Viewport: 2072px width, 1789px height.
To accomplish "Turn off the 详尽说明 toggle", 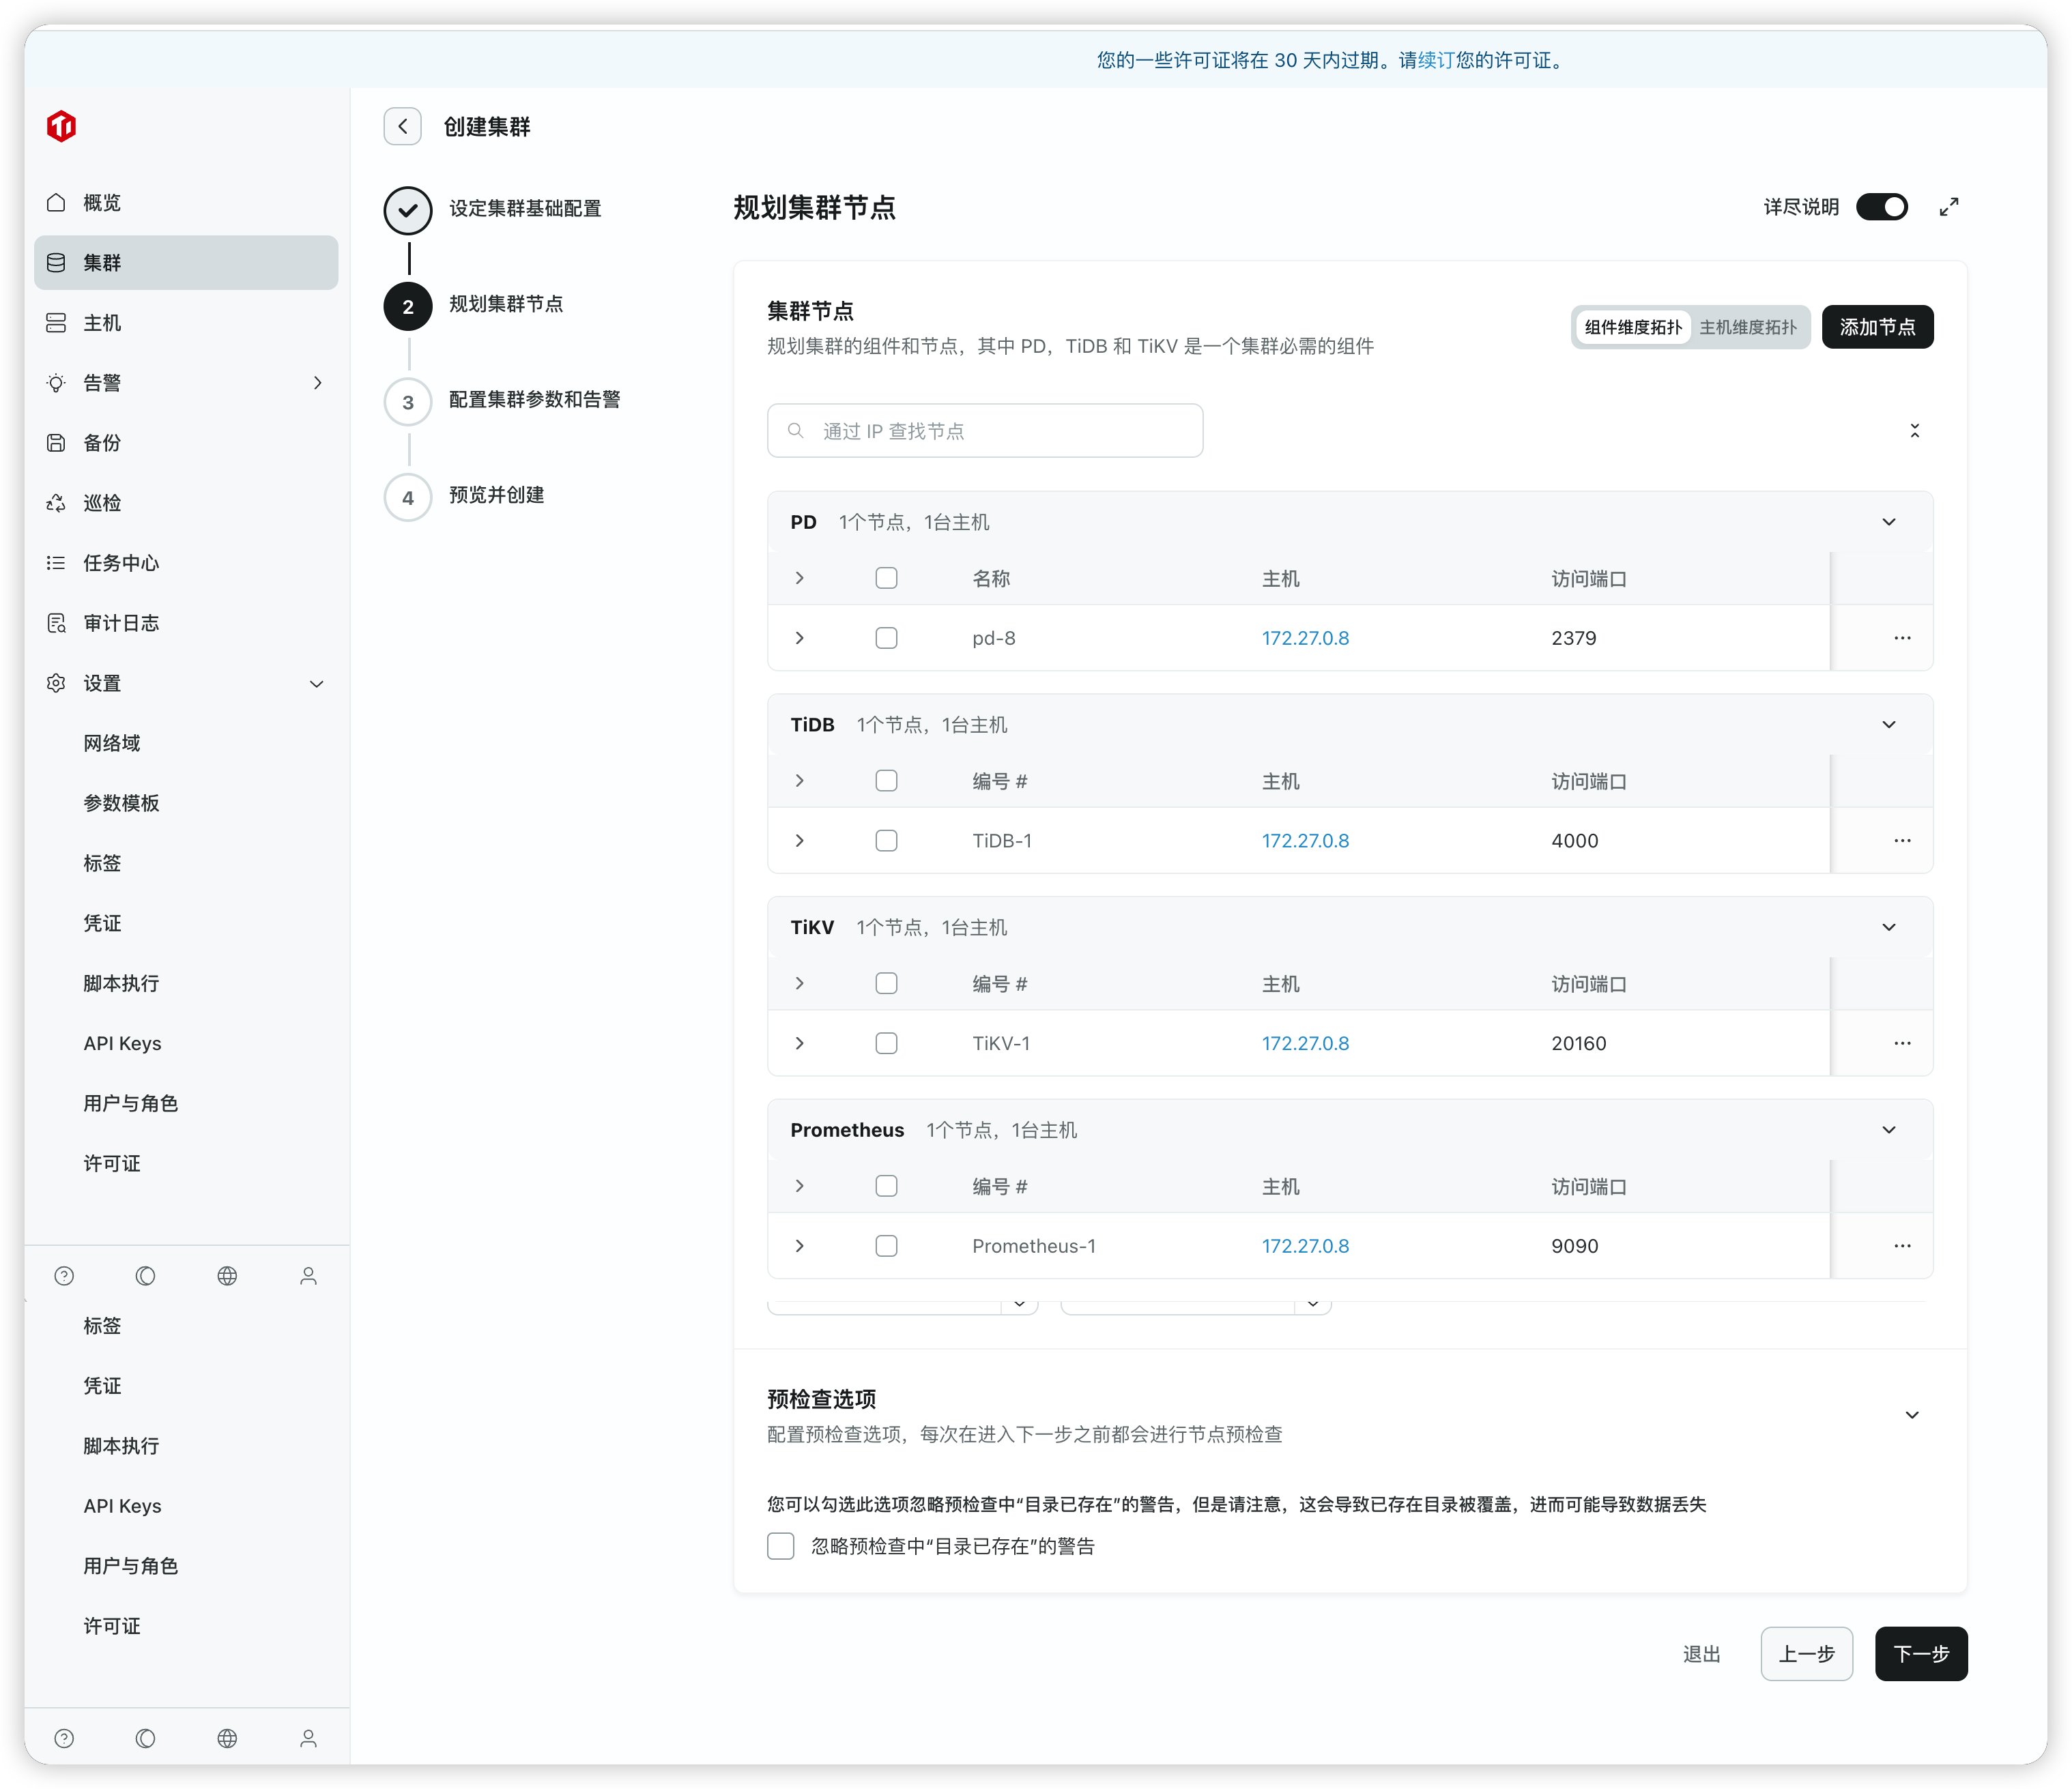I will (1881, 207).
